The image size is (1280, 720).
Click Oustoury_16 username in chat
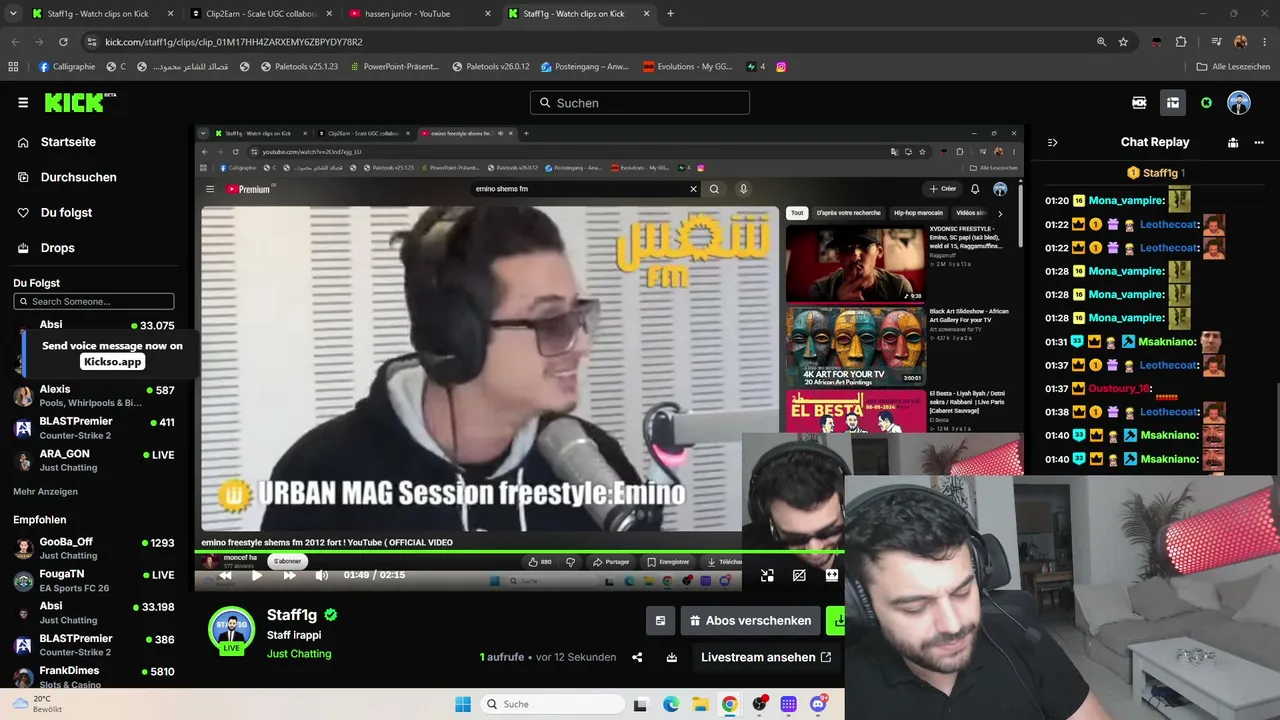[1119, 388]
